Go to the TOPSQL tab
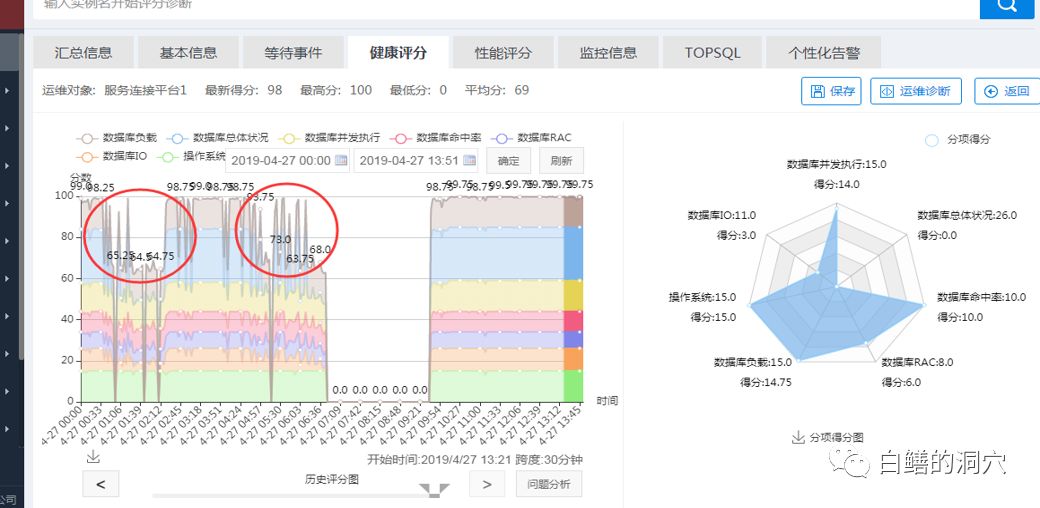 click(x=712, y=53)
